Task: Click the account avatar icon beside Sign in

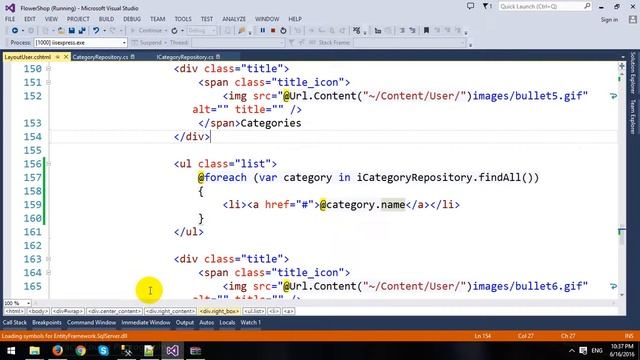Action: (x=633, y=19)
